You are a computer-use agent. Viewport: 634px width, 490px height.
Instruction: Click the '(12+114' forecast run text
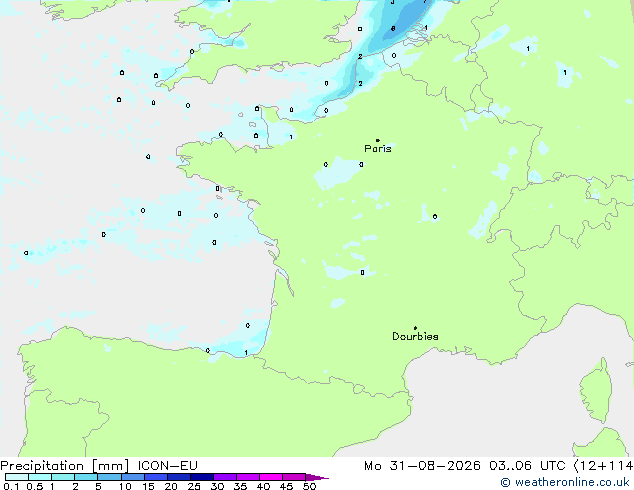[604, 466]
